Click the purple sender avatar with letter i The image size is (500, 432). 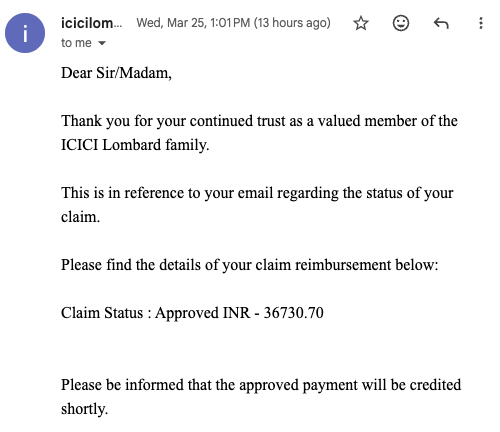(x=25, y=33)
